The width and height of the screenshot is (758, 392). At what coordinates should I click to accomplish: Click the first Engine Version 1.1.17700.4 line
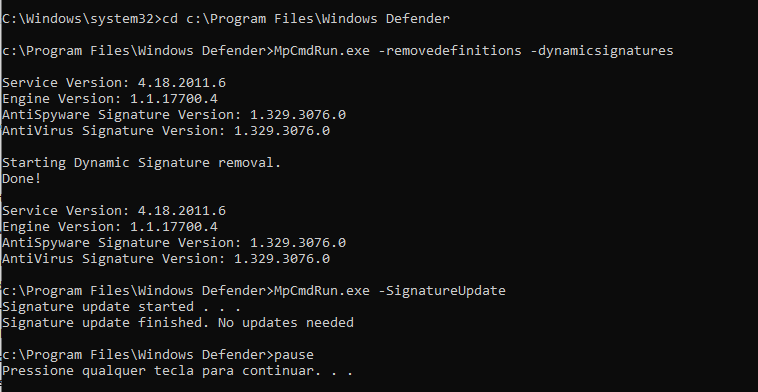coord(110,99)
